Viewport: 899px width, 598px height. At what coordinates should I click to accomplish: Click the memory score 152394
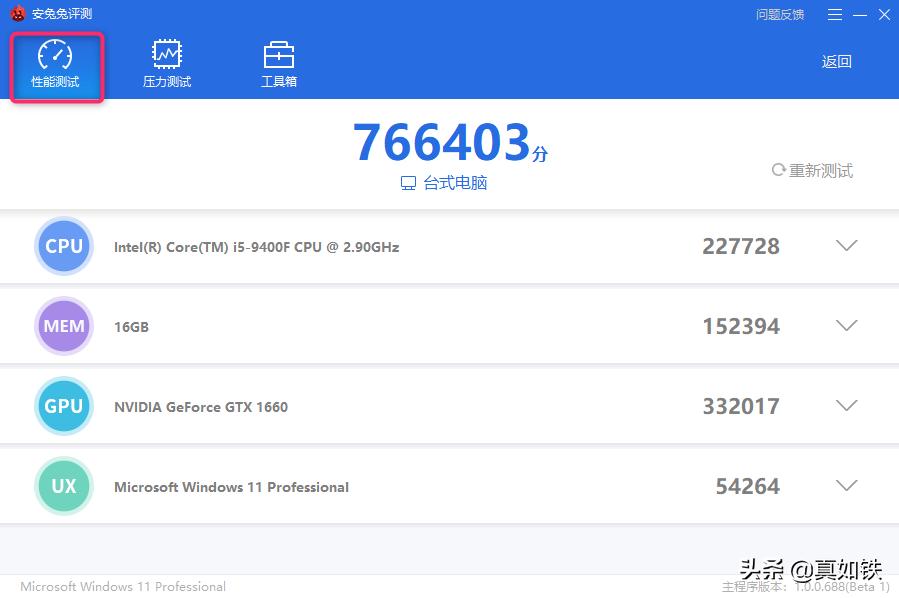click(x=741, y=326)
